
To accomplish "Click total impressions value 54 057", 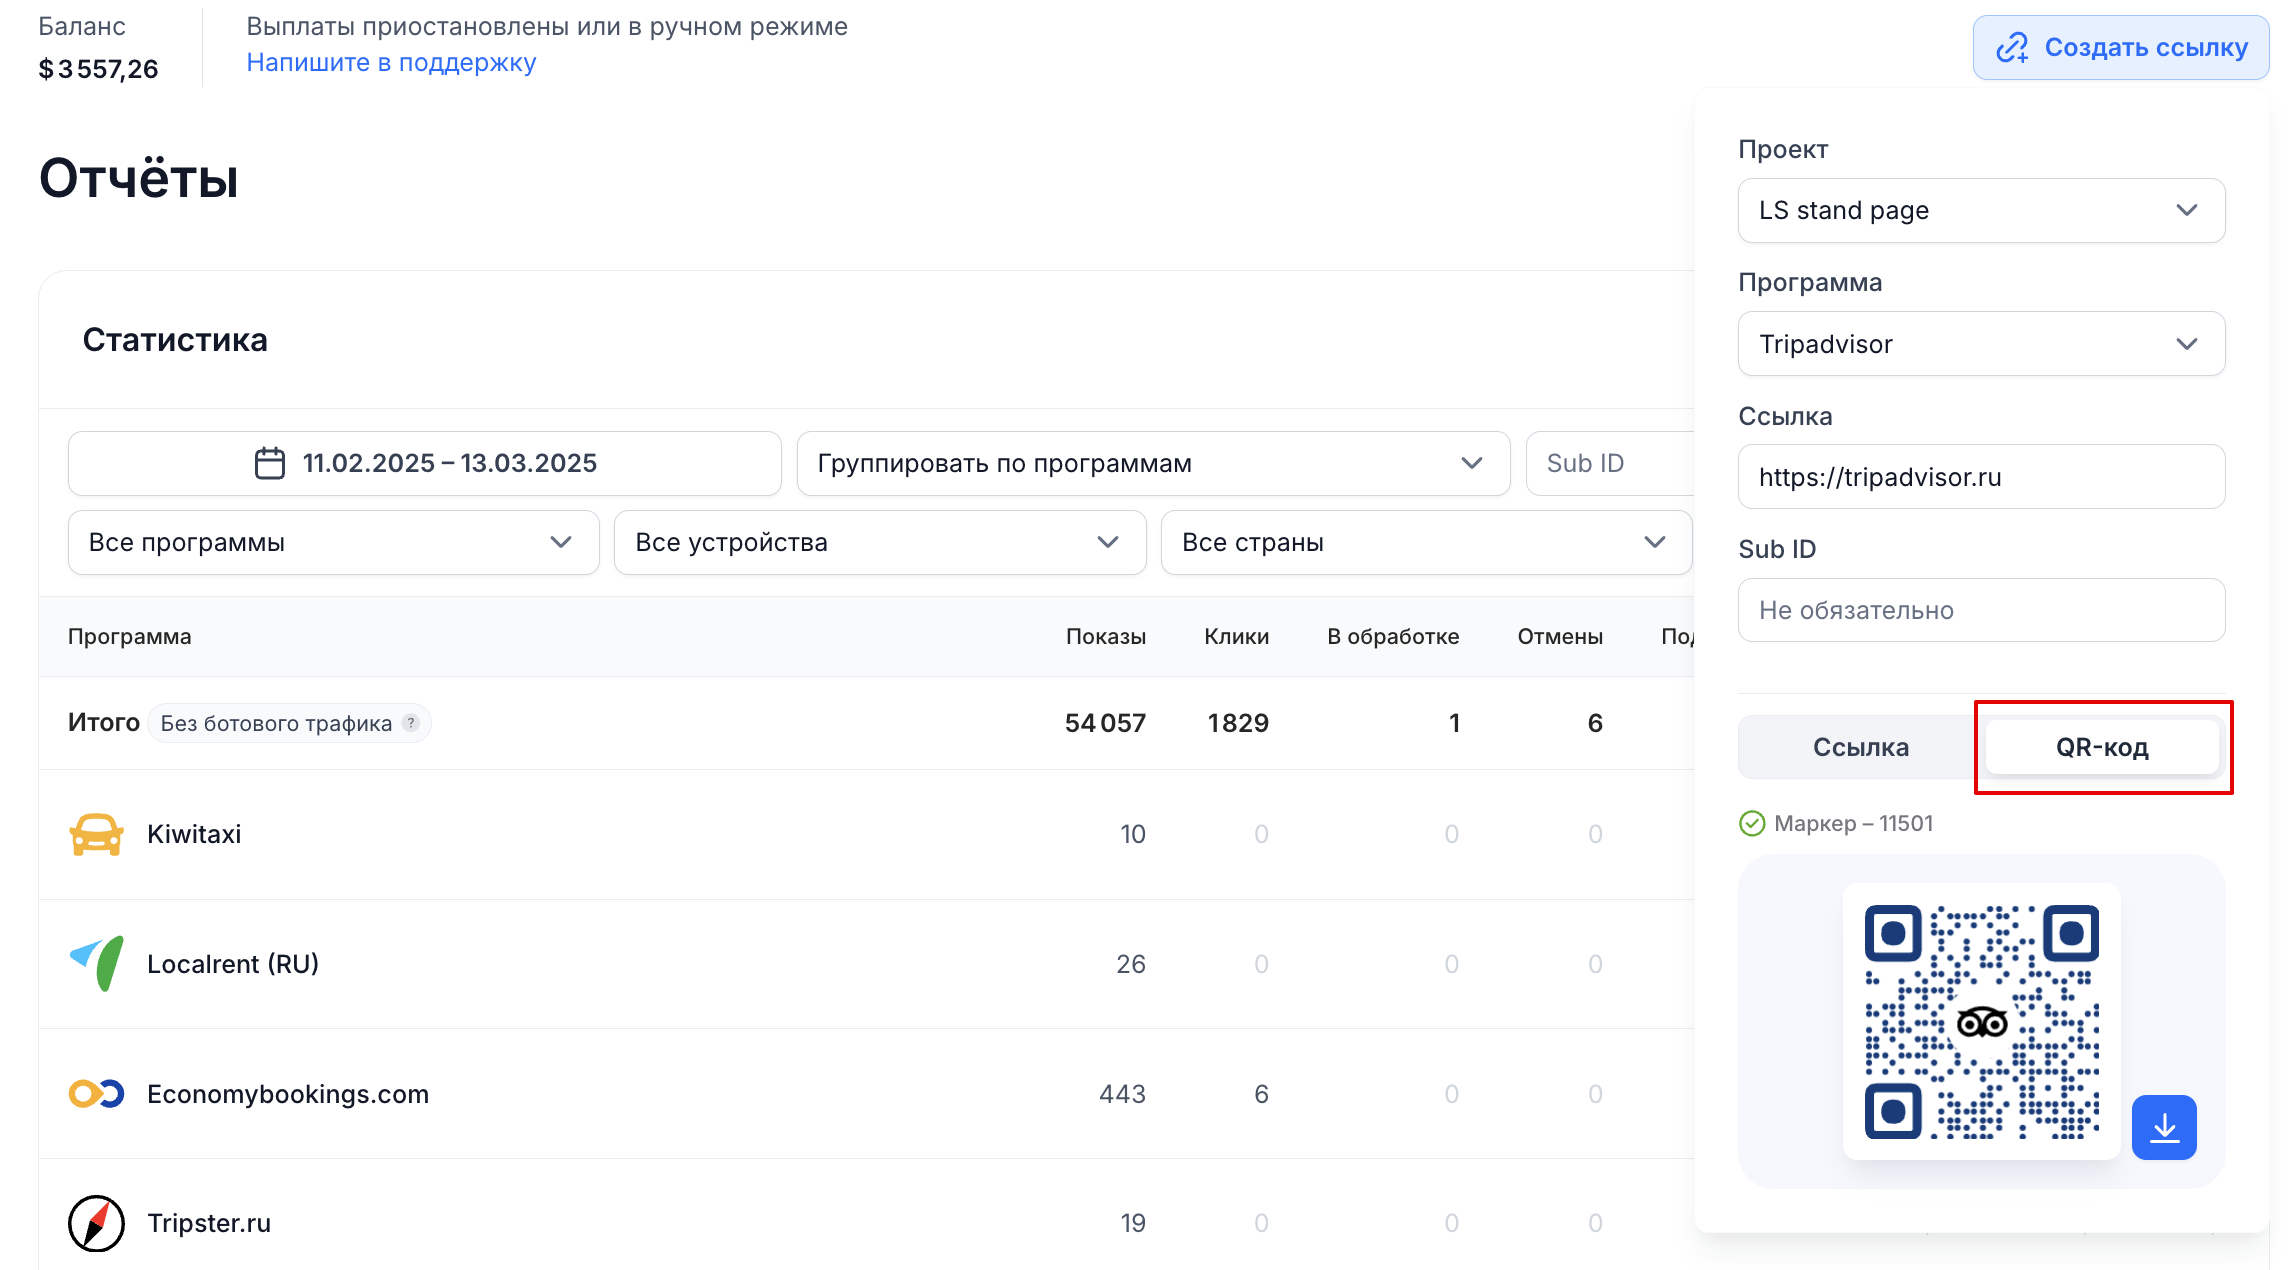I will 1105,723.
